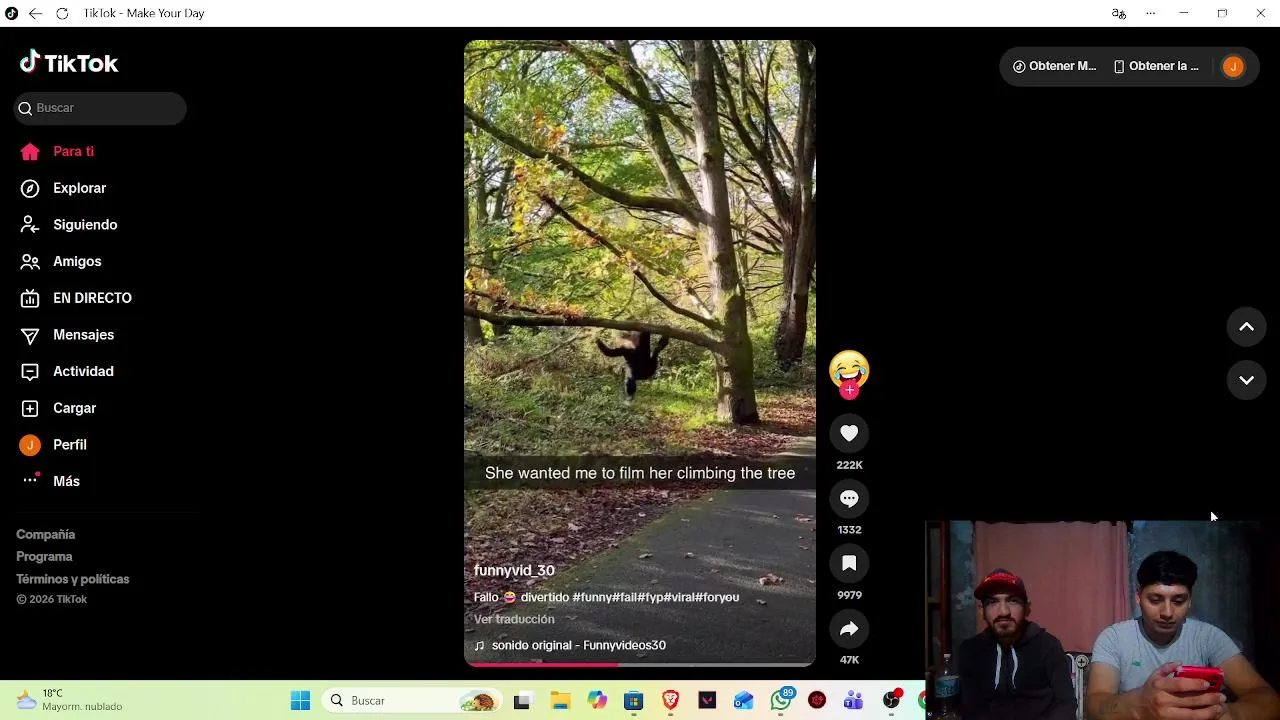Expand the Programa footer section
This screenshot has width=1280, height=720.
pyautogui.click(x=44, y=557)
